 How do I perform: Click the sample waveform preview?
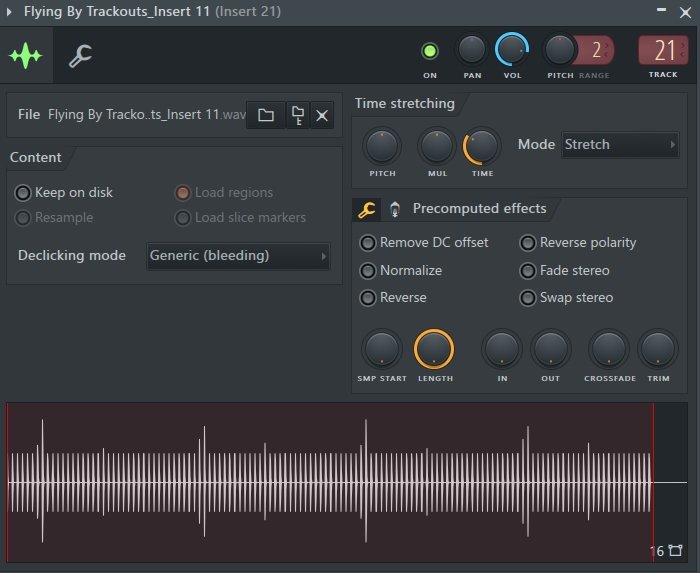346,482
